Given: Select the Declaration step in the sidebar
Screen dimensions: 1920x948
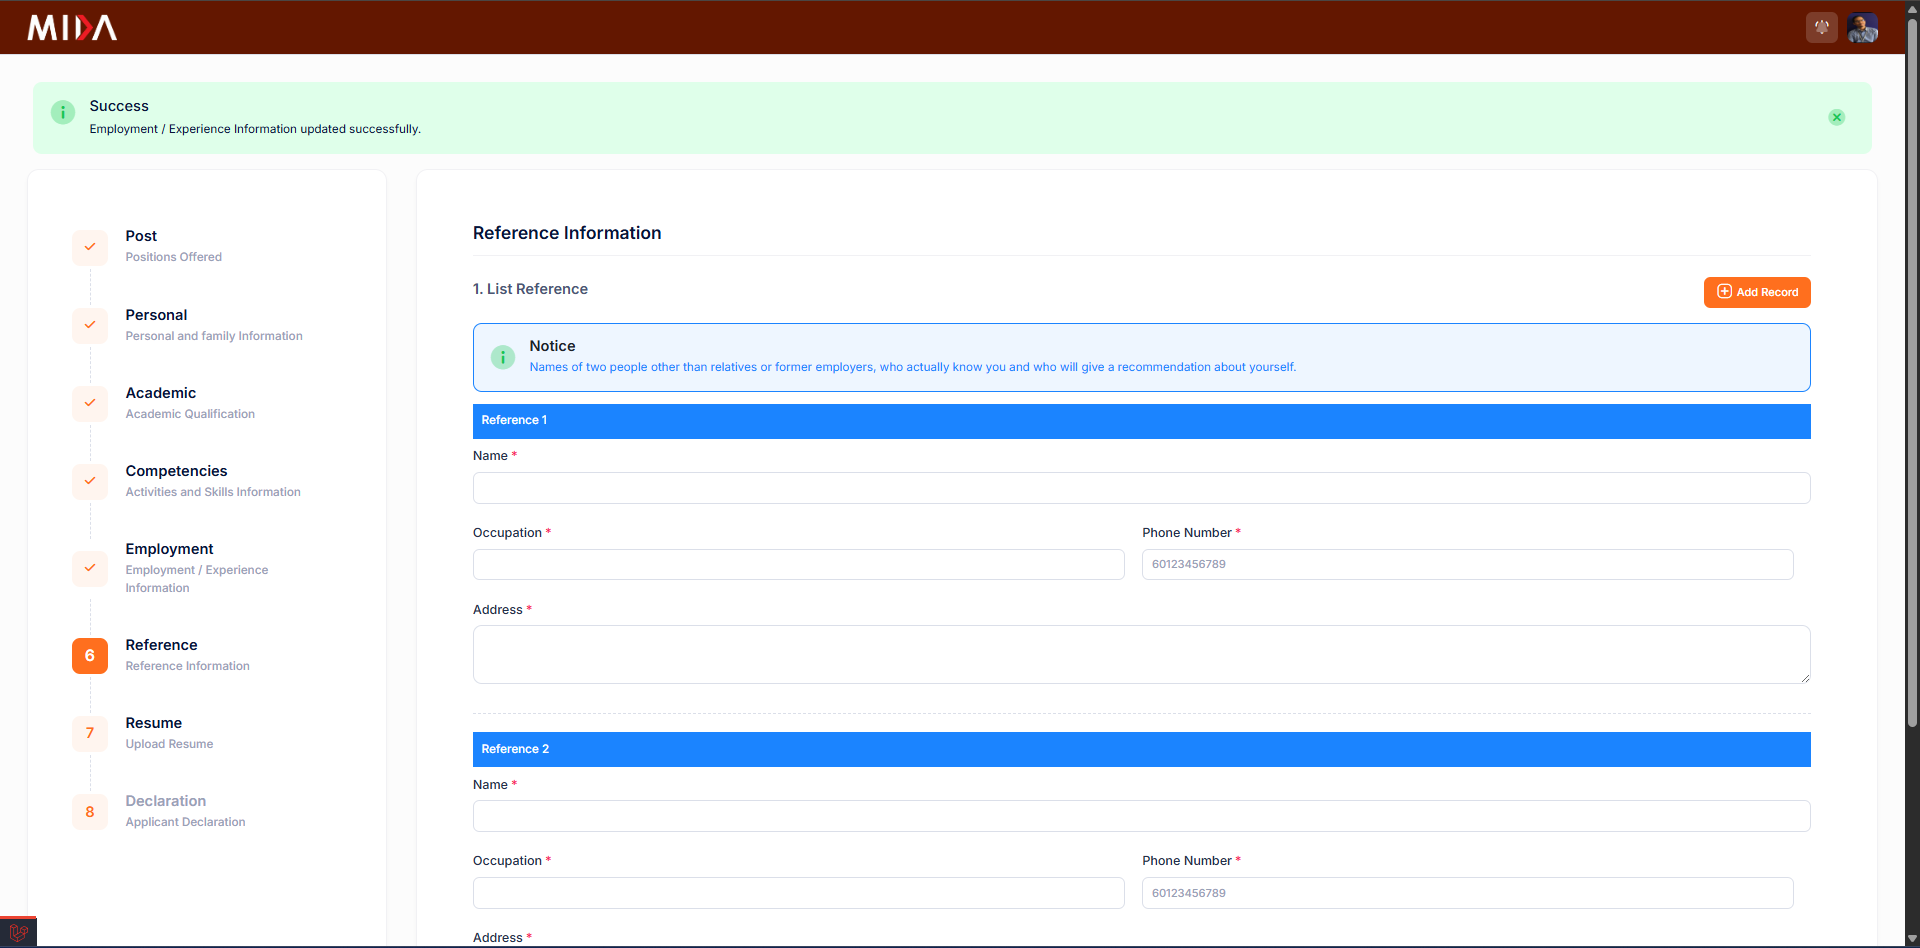Looking at the screenshot, I should [x=165, y=800].
